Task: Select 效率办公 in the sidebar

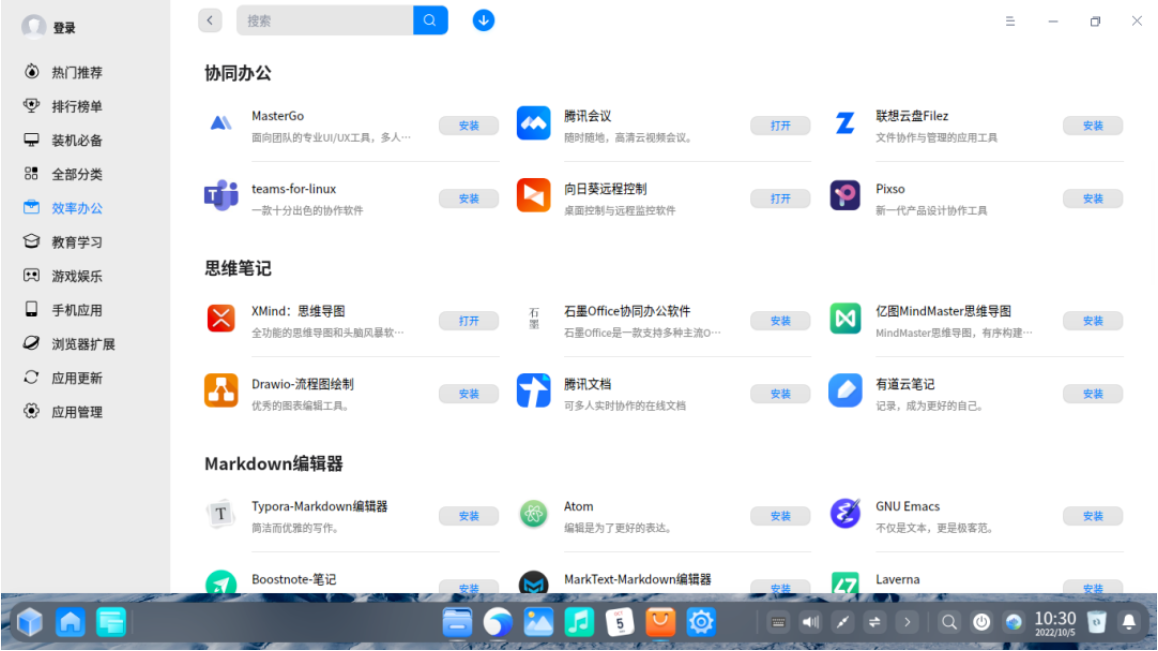Action: 77,208
